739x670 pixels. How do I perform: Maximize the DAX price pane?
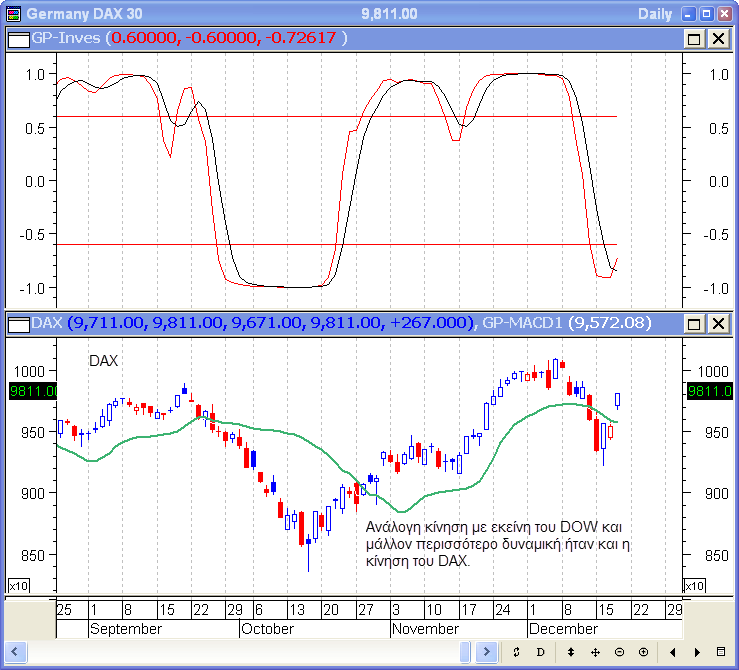click(x=695, y=323)
